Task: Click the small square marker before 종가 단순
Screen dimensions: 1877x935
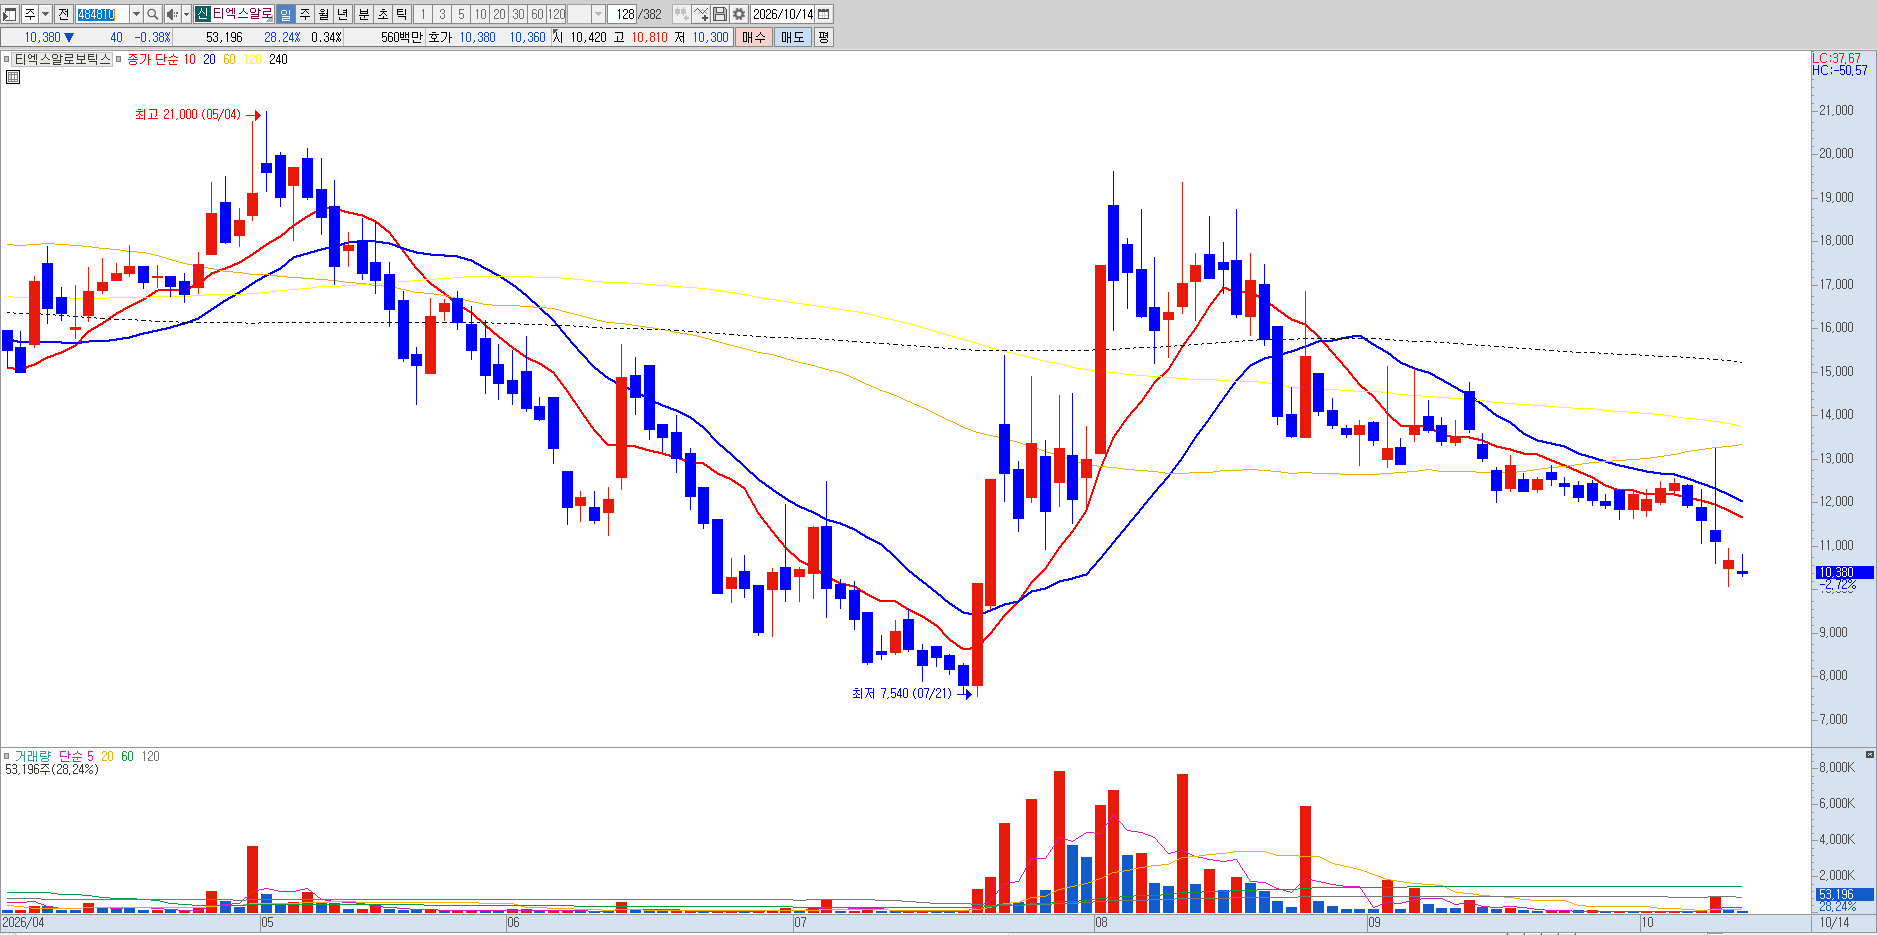Action: [119, 59]
